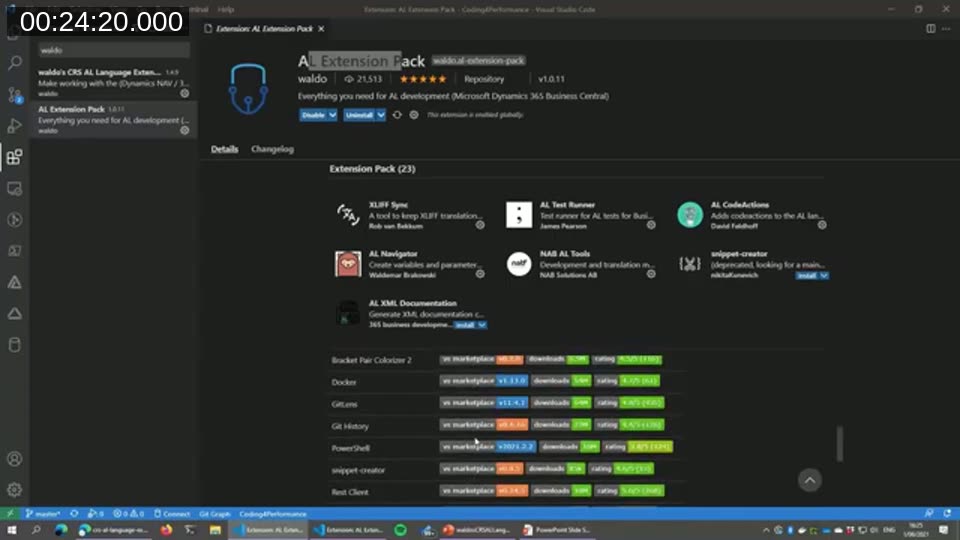Open the Source Control view
Image resolution: width=960 pixels, height=540 pixels.
click(x=15, y=94)
